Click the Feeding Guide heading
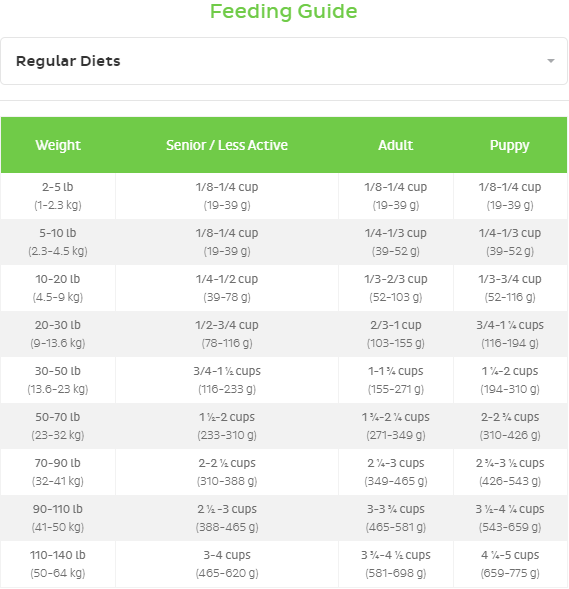 tap(284, 11)
